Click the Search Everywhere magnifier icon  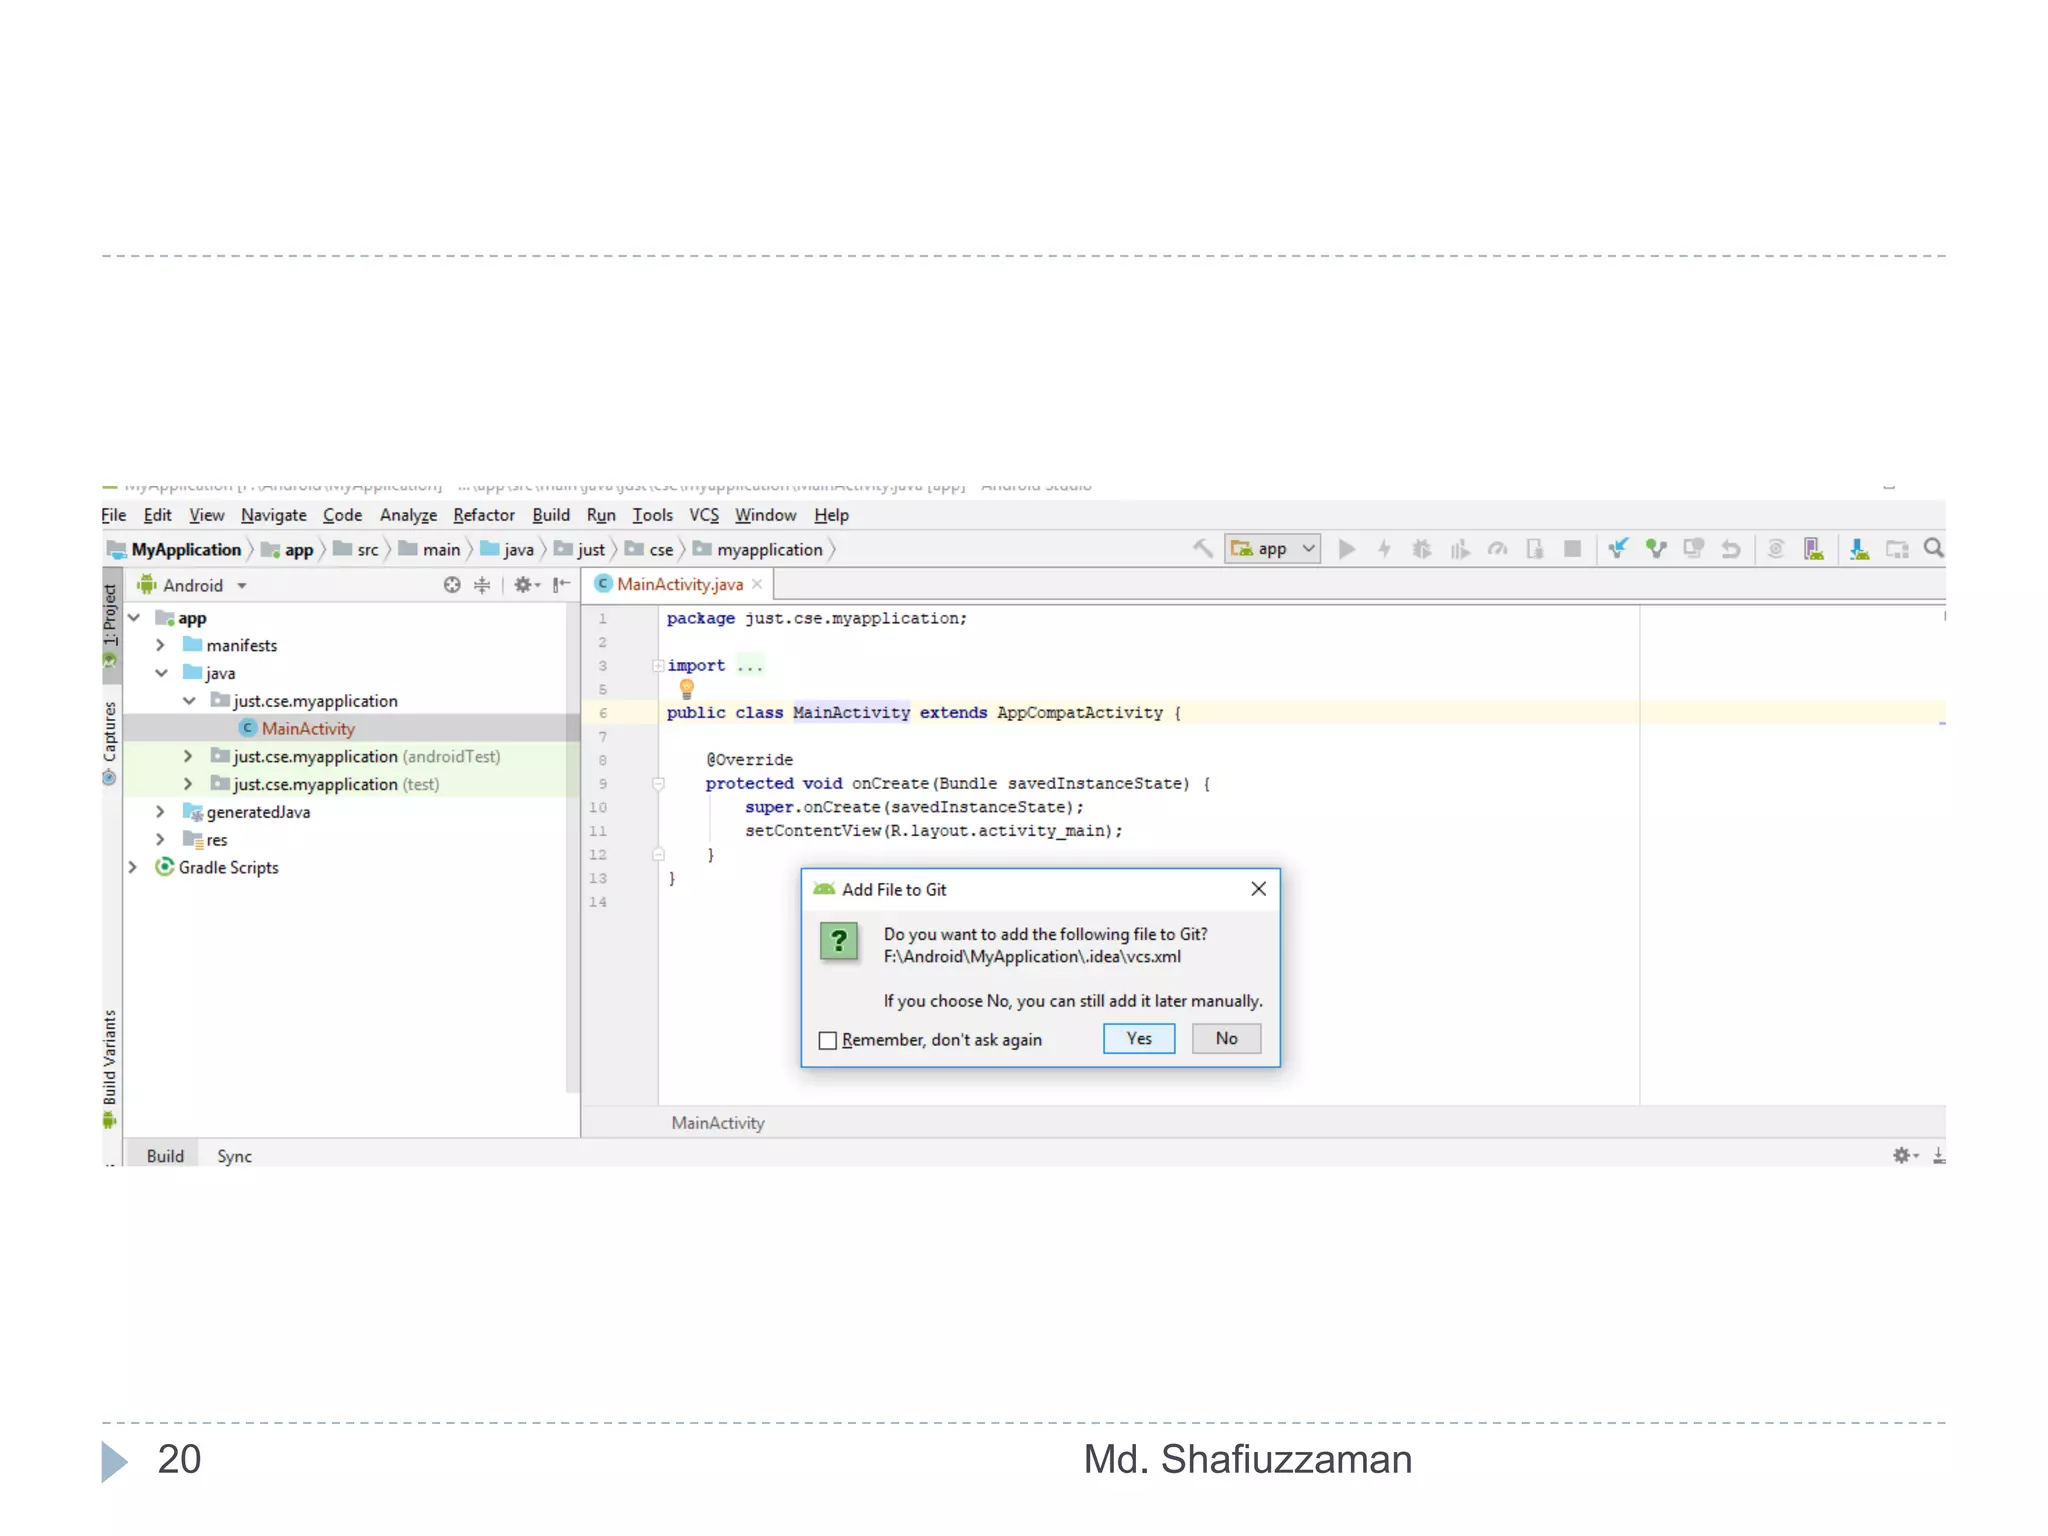(x=1933, y=548)
